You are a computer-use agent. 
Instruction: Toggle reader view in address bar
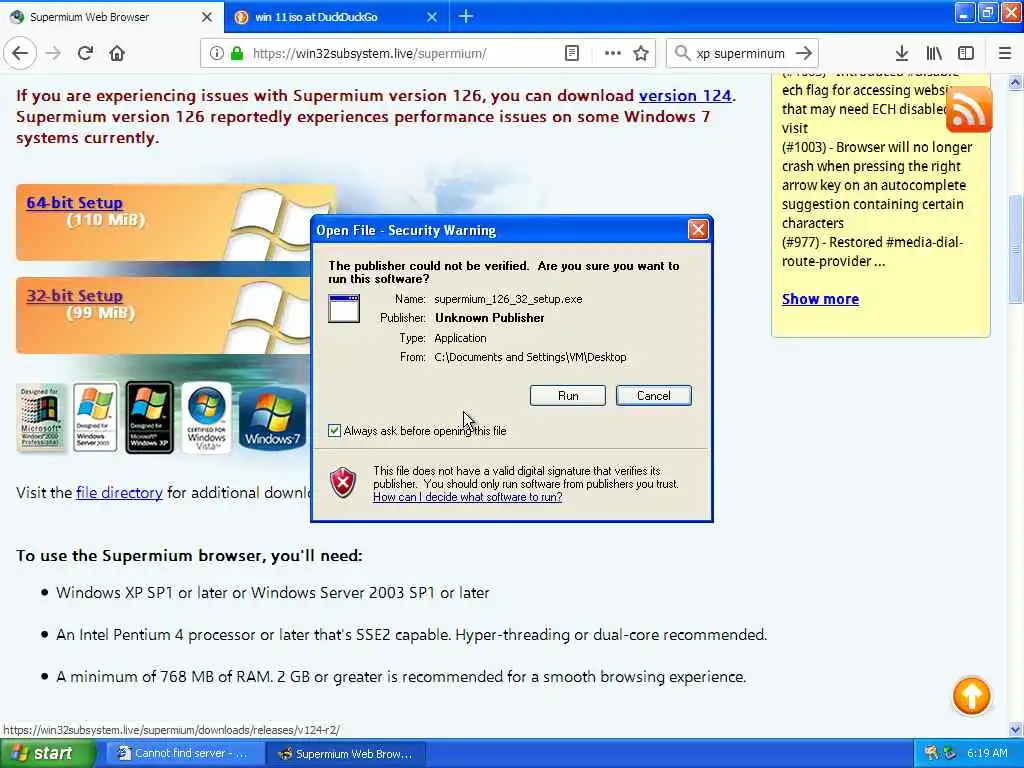click(x=571, y=54)
